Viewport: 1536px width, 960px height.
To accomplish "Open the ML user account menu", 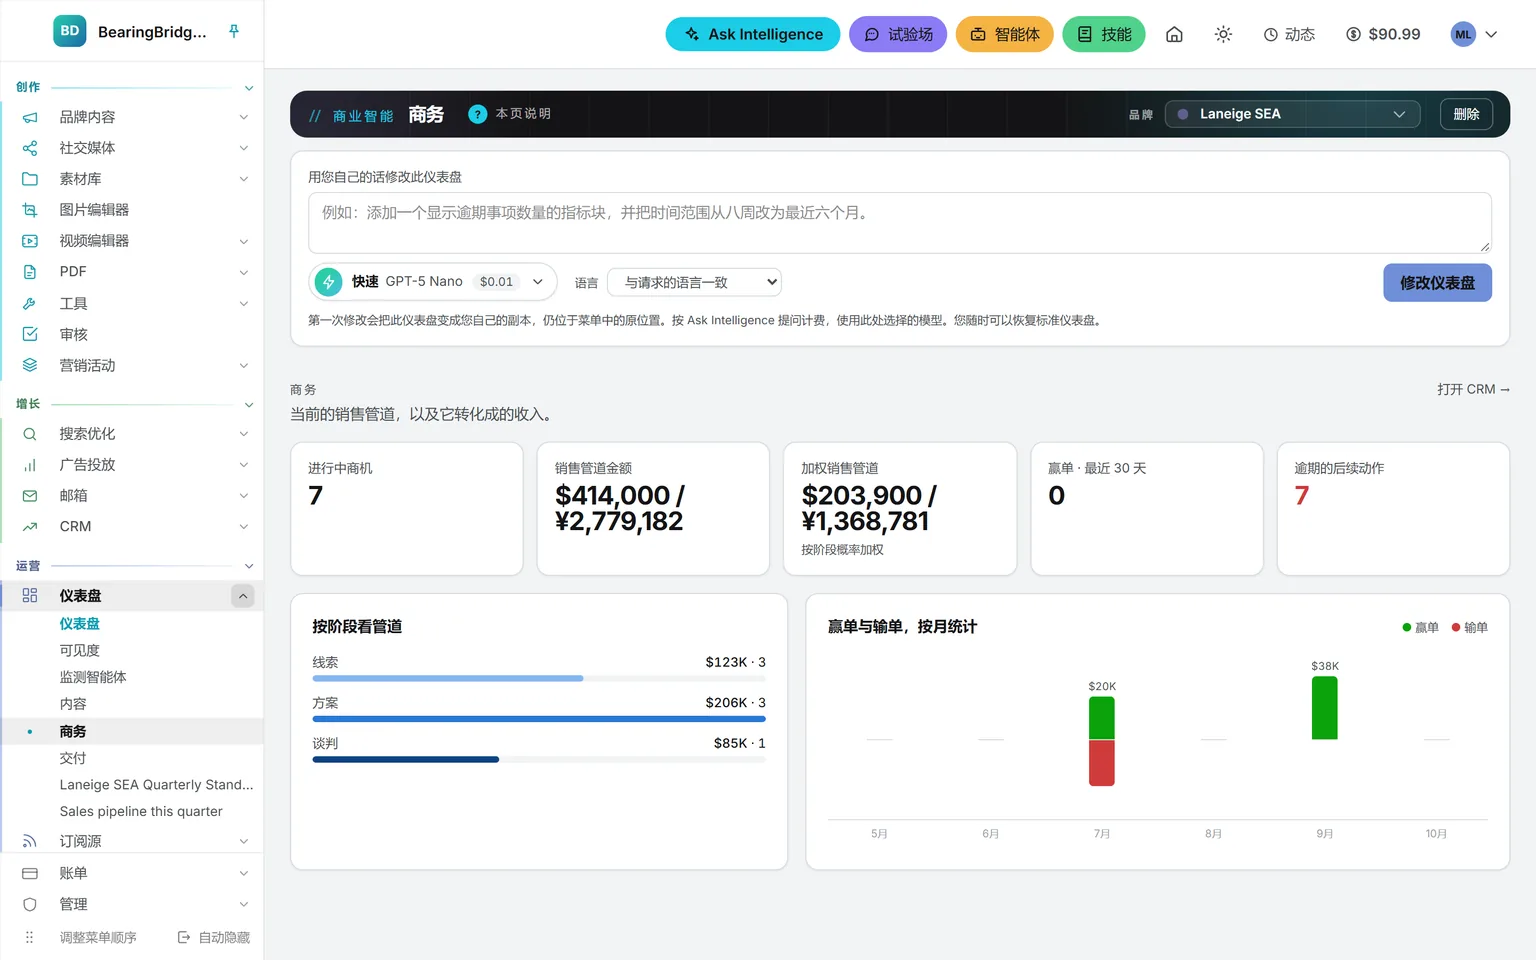I will click(x=1474, y=34).
